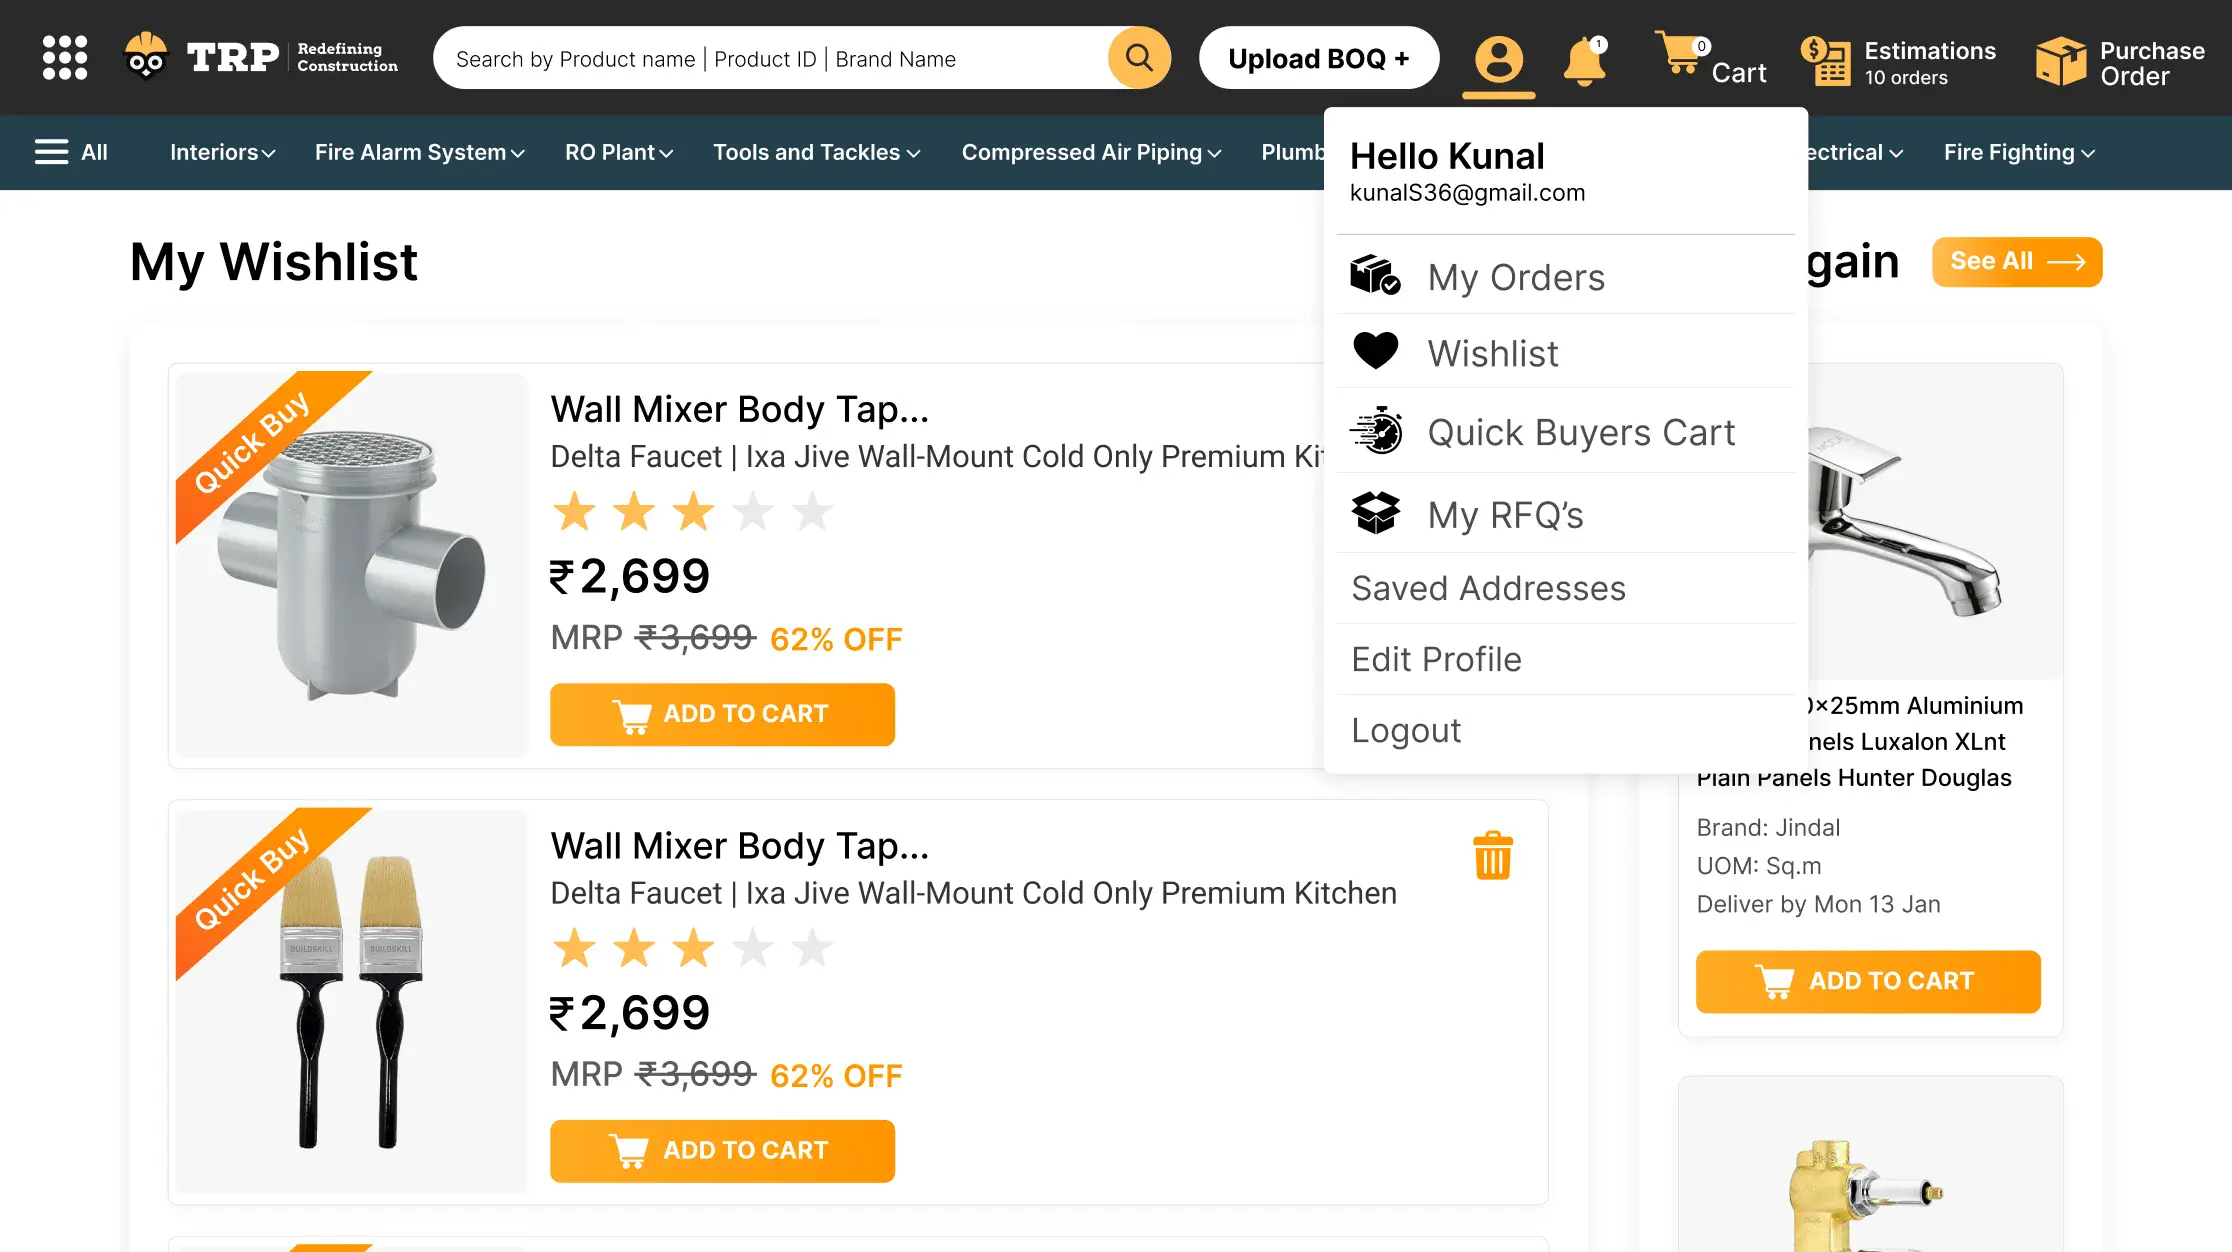This screenshot has height=1252, width=2232.
Task: Choose Logout in the profile menu
Action: (x=1405, y=730)
